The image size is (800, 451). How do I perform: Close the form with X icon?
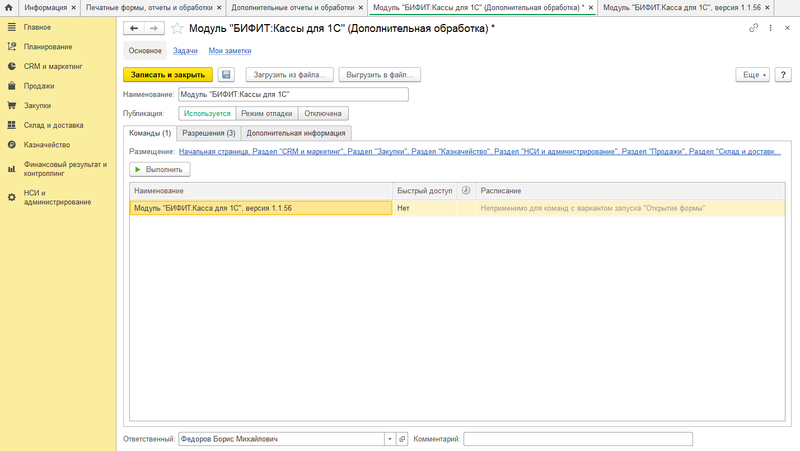click(787, 28)
